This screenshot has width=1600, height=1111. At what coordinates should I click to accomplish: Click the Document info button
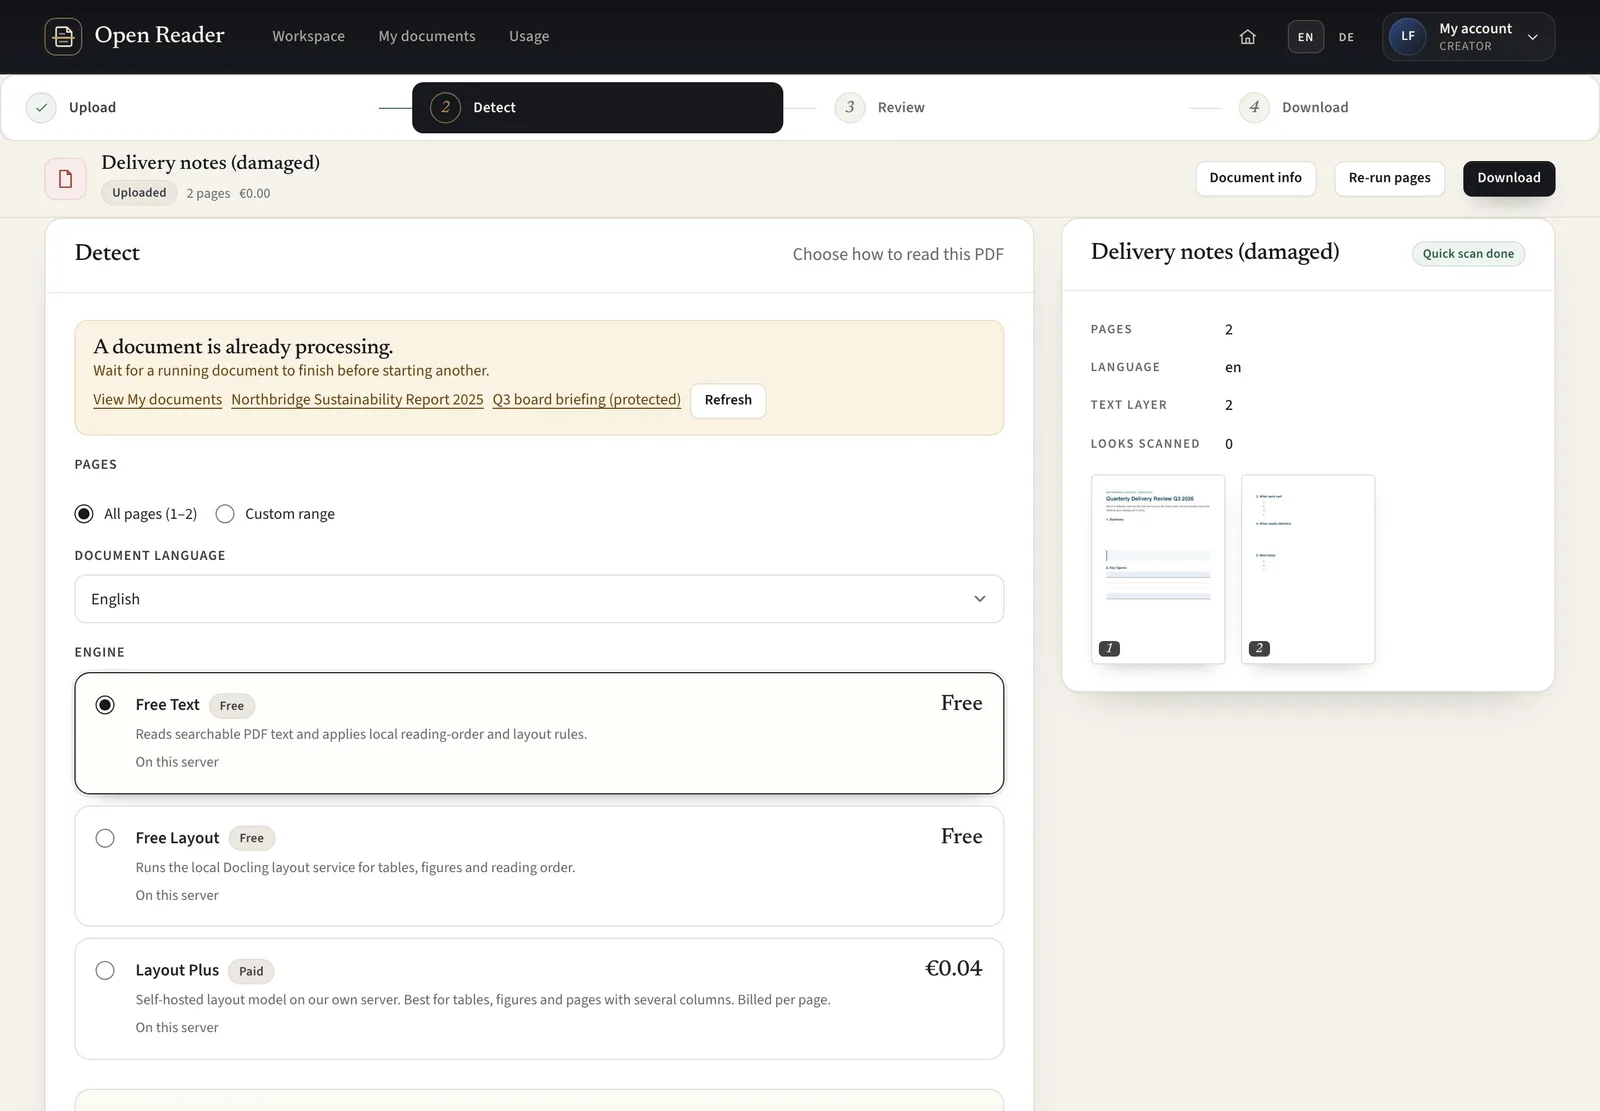coord(1255,178)
